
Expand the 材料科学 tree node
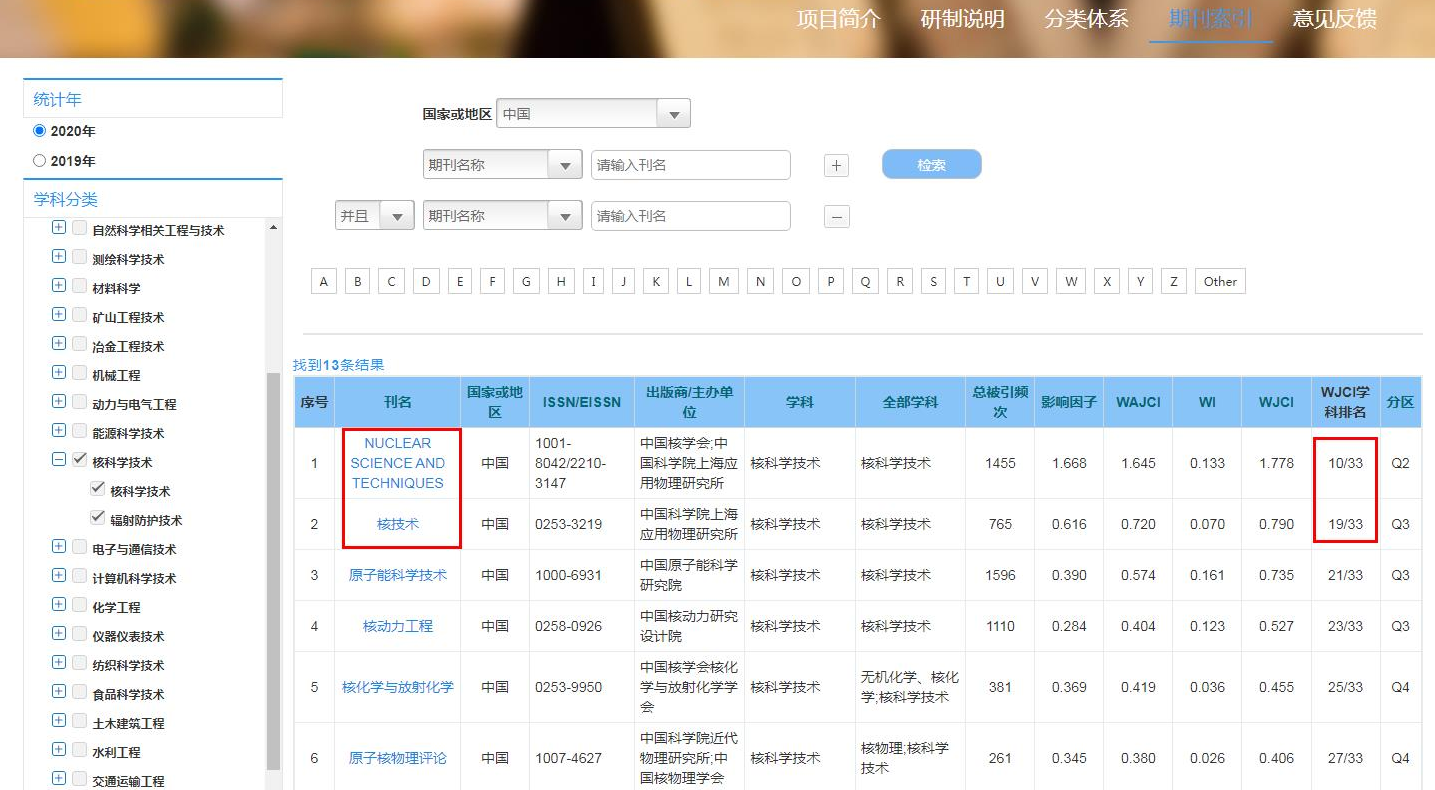pos(59,287)
